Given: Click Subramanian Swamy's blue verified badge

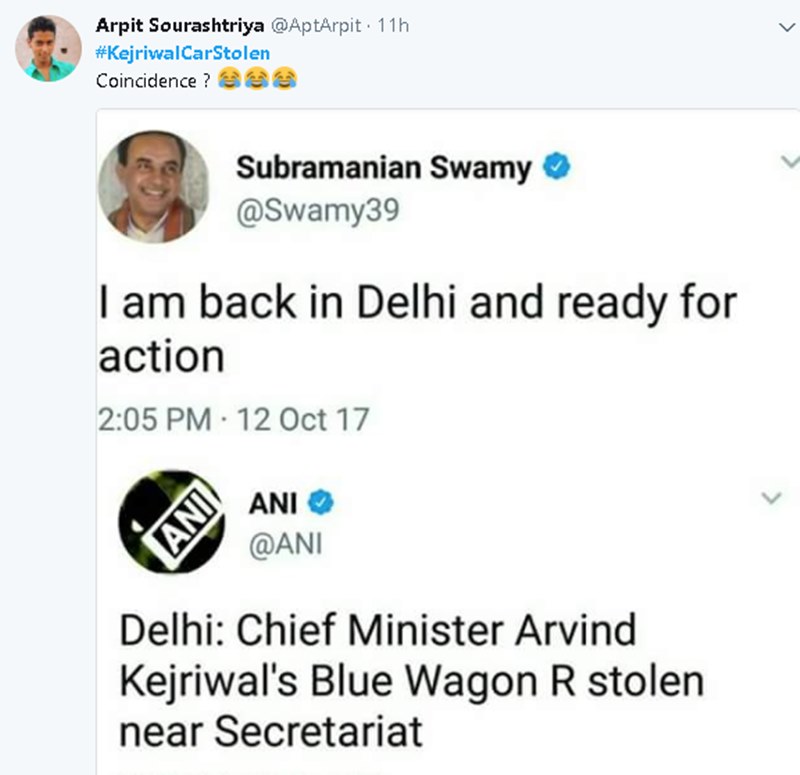Looking at the screenshot, I should (x=556, y=168).
